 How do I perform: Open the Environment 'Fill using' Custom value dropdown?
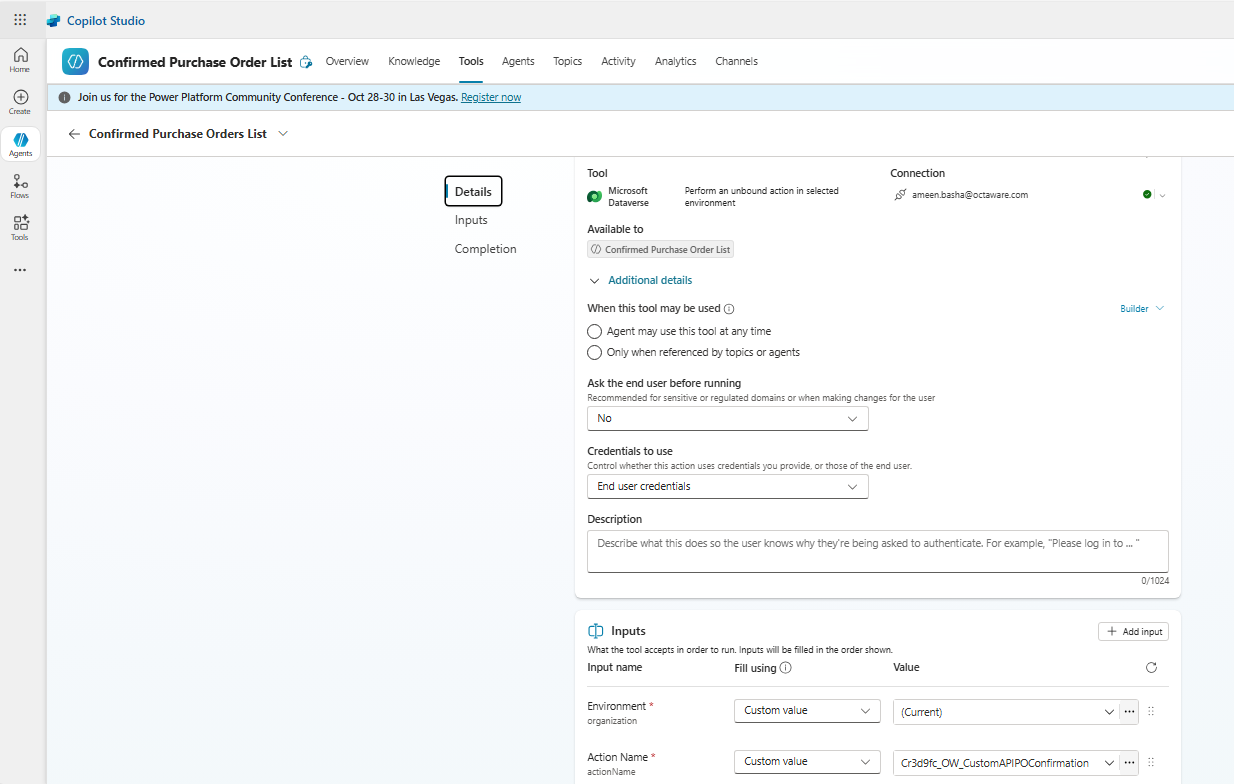[806, 711]
